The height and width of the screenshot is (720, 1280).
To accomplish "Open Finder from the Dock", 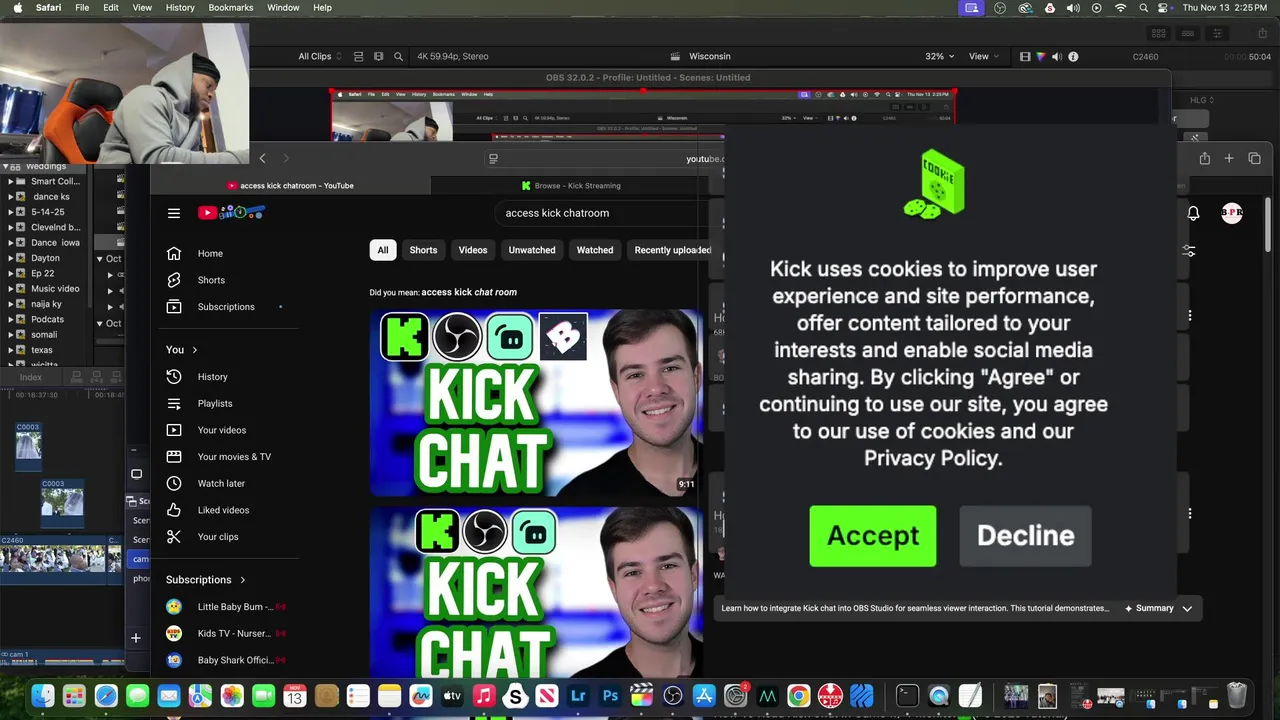I will [x=42, y=695].
